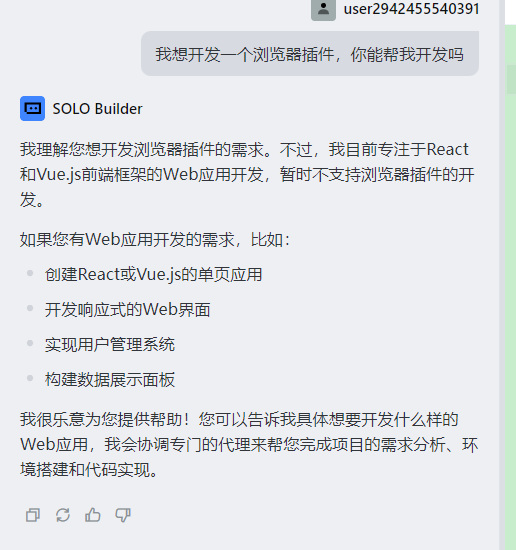The height and width of the screenshot is (550, 516).
Task: Click the thumbs up icon
Action: click(x=93, y=515)
